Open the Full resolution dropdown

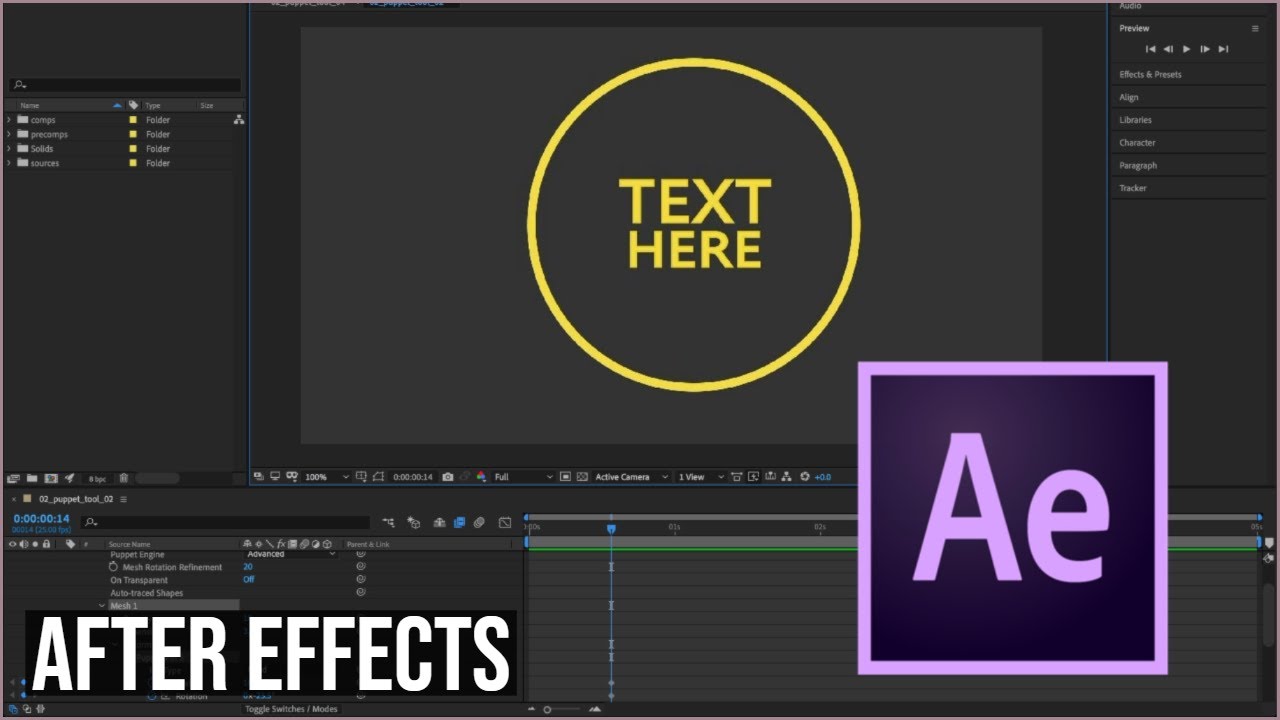coord(523,477)
